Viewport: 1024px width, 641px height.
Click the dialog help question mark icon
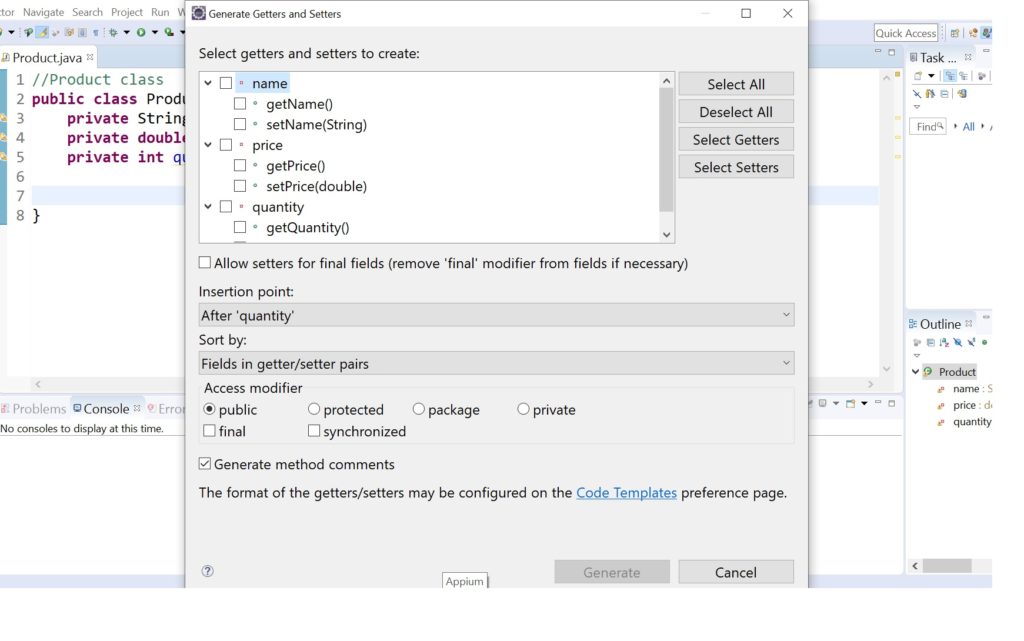(207, 571)
